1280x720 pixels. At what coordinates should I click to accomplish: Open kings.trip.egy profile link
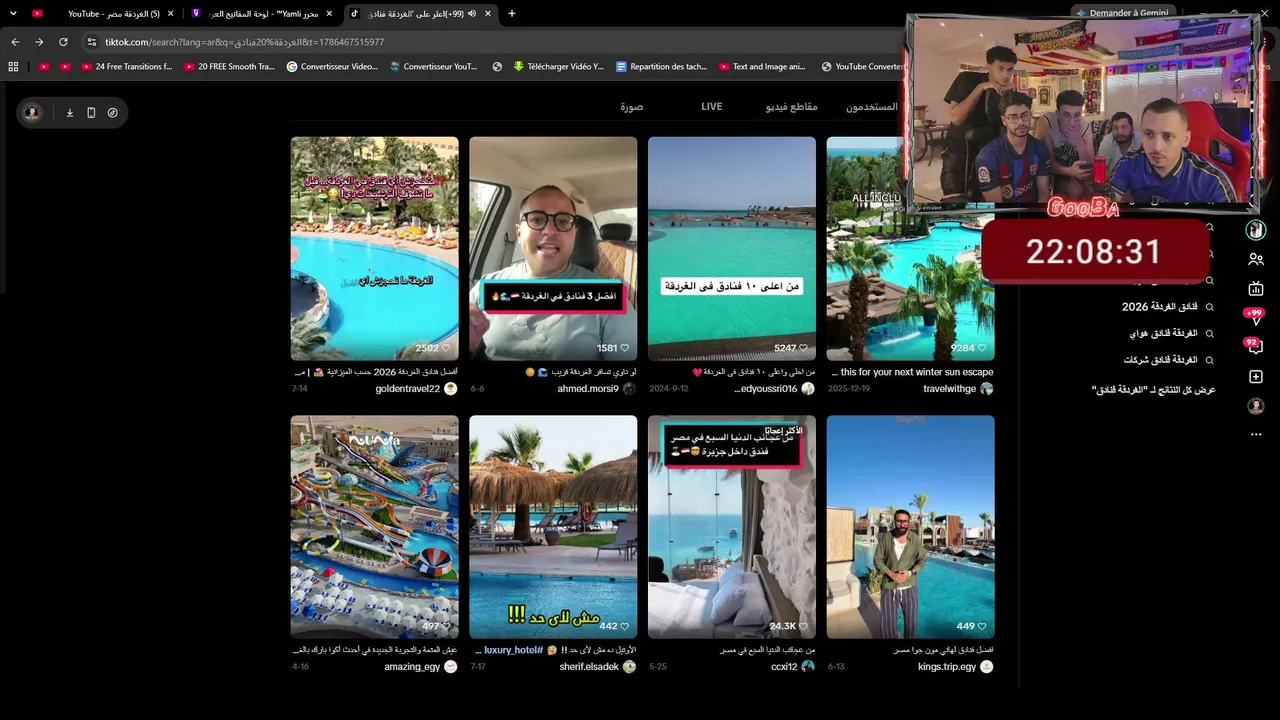pyautogui.click(x=947, y=667)
